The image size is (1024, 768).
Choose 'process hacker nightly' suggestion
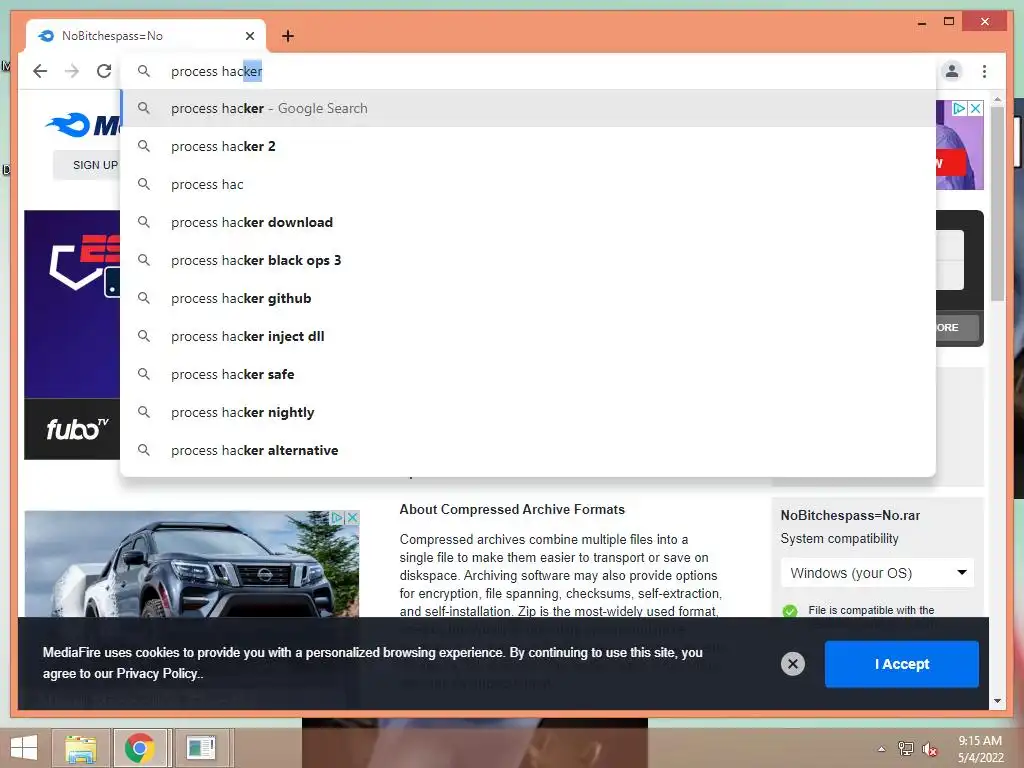coord(528,412)
